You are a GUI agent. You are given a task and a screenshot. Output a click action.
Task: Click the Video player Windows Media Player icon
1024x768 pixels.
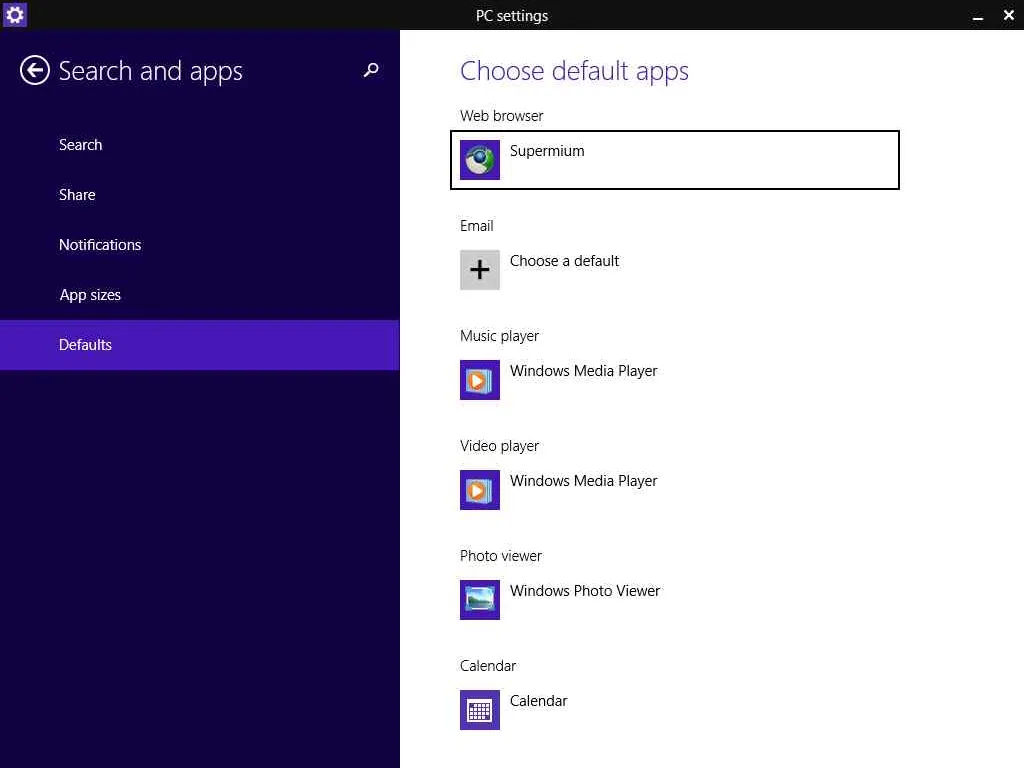pos(480,490)
